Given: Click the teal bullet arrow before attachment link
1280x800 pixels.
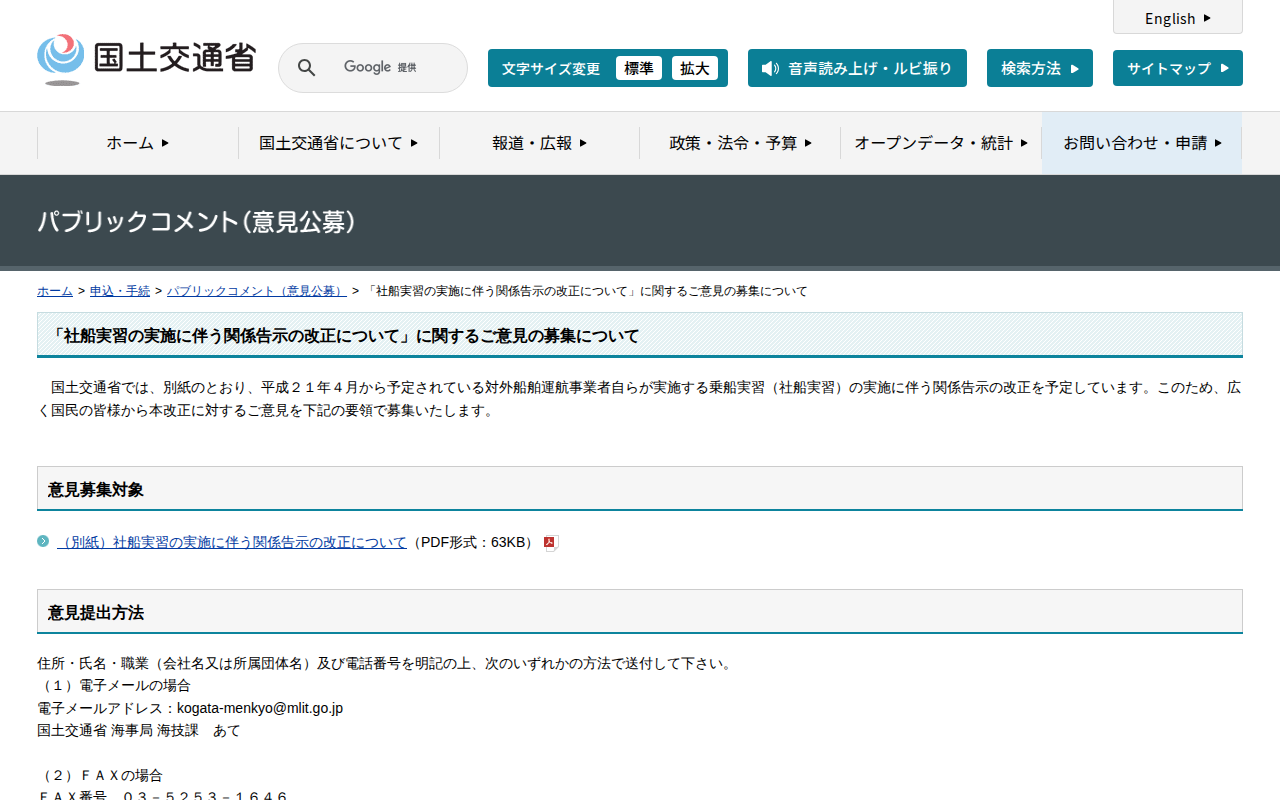Looking at the screenshot, I should (x=43, y=541).
